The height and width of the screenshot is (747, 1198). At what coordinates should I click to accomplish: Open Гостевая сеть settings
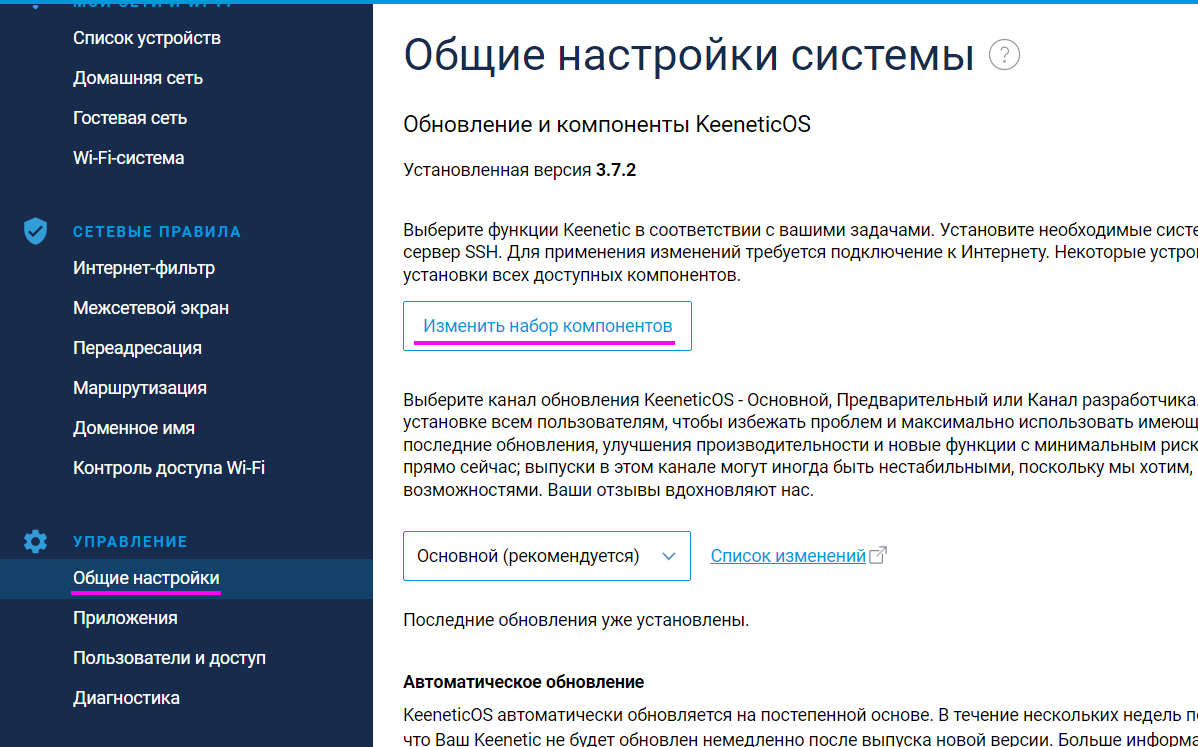point(130,118)
